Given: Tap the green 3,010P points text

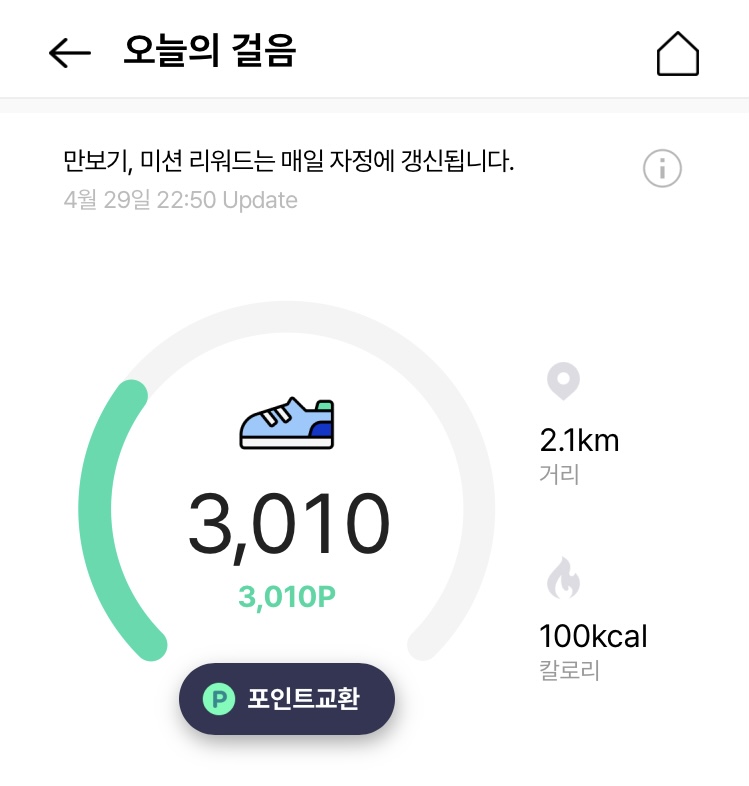Looking at the screenshot, I should pos(287,597).
